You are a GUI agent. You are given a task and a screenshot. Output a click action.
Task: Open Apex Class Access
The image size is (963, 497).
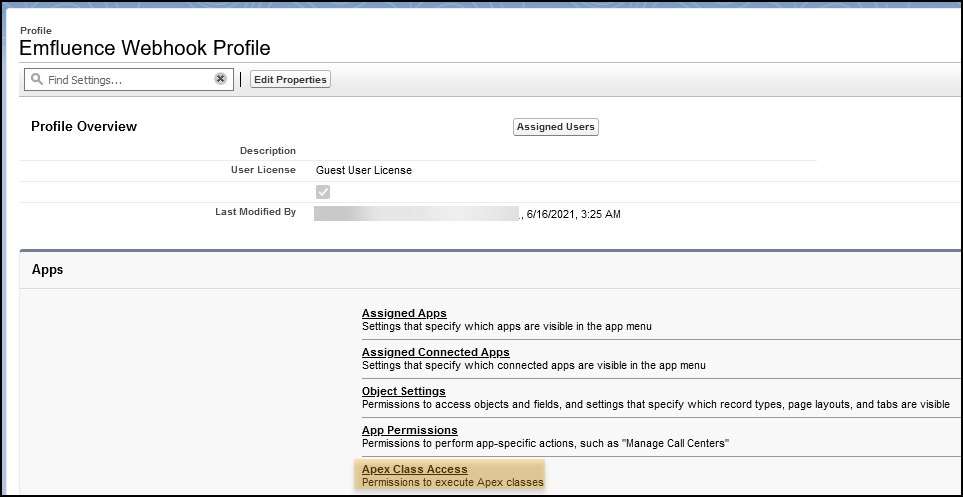(415, 469)
